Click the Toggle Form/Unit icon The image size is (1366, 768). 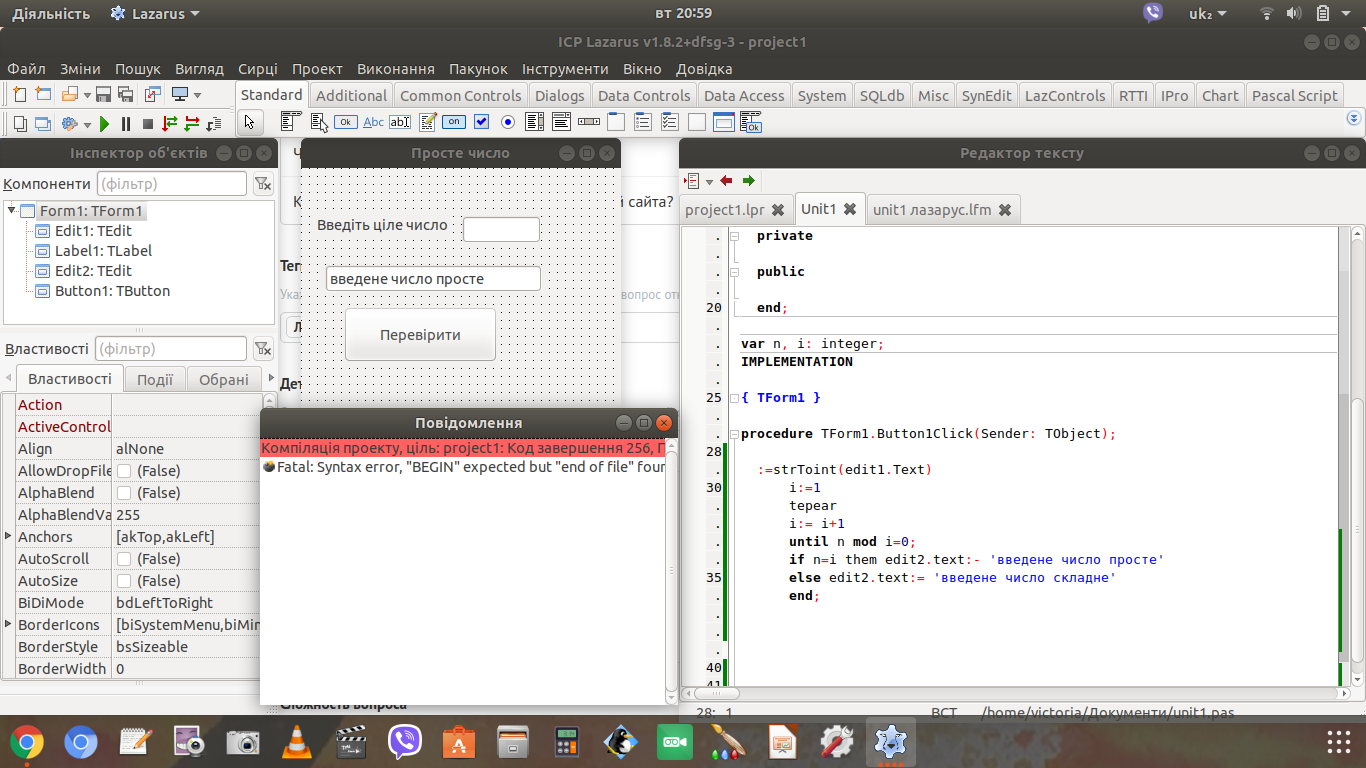click(x=152, y=94)
